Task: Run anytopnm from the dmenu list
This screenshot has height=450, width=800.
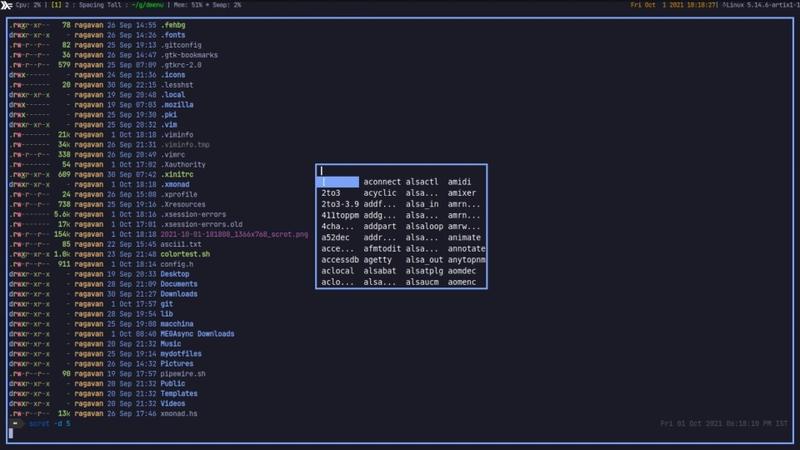Action: pyautogui.click(x=466, y=260)
